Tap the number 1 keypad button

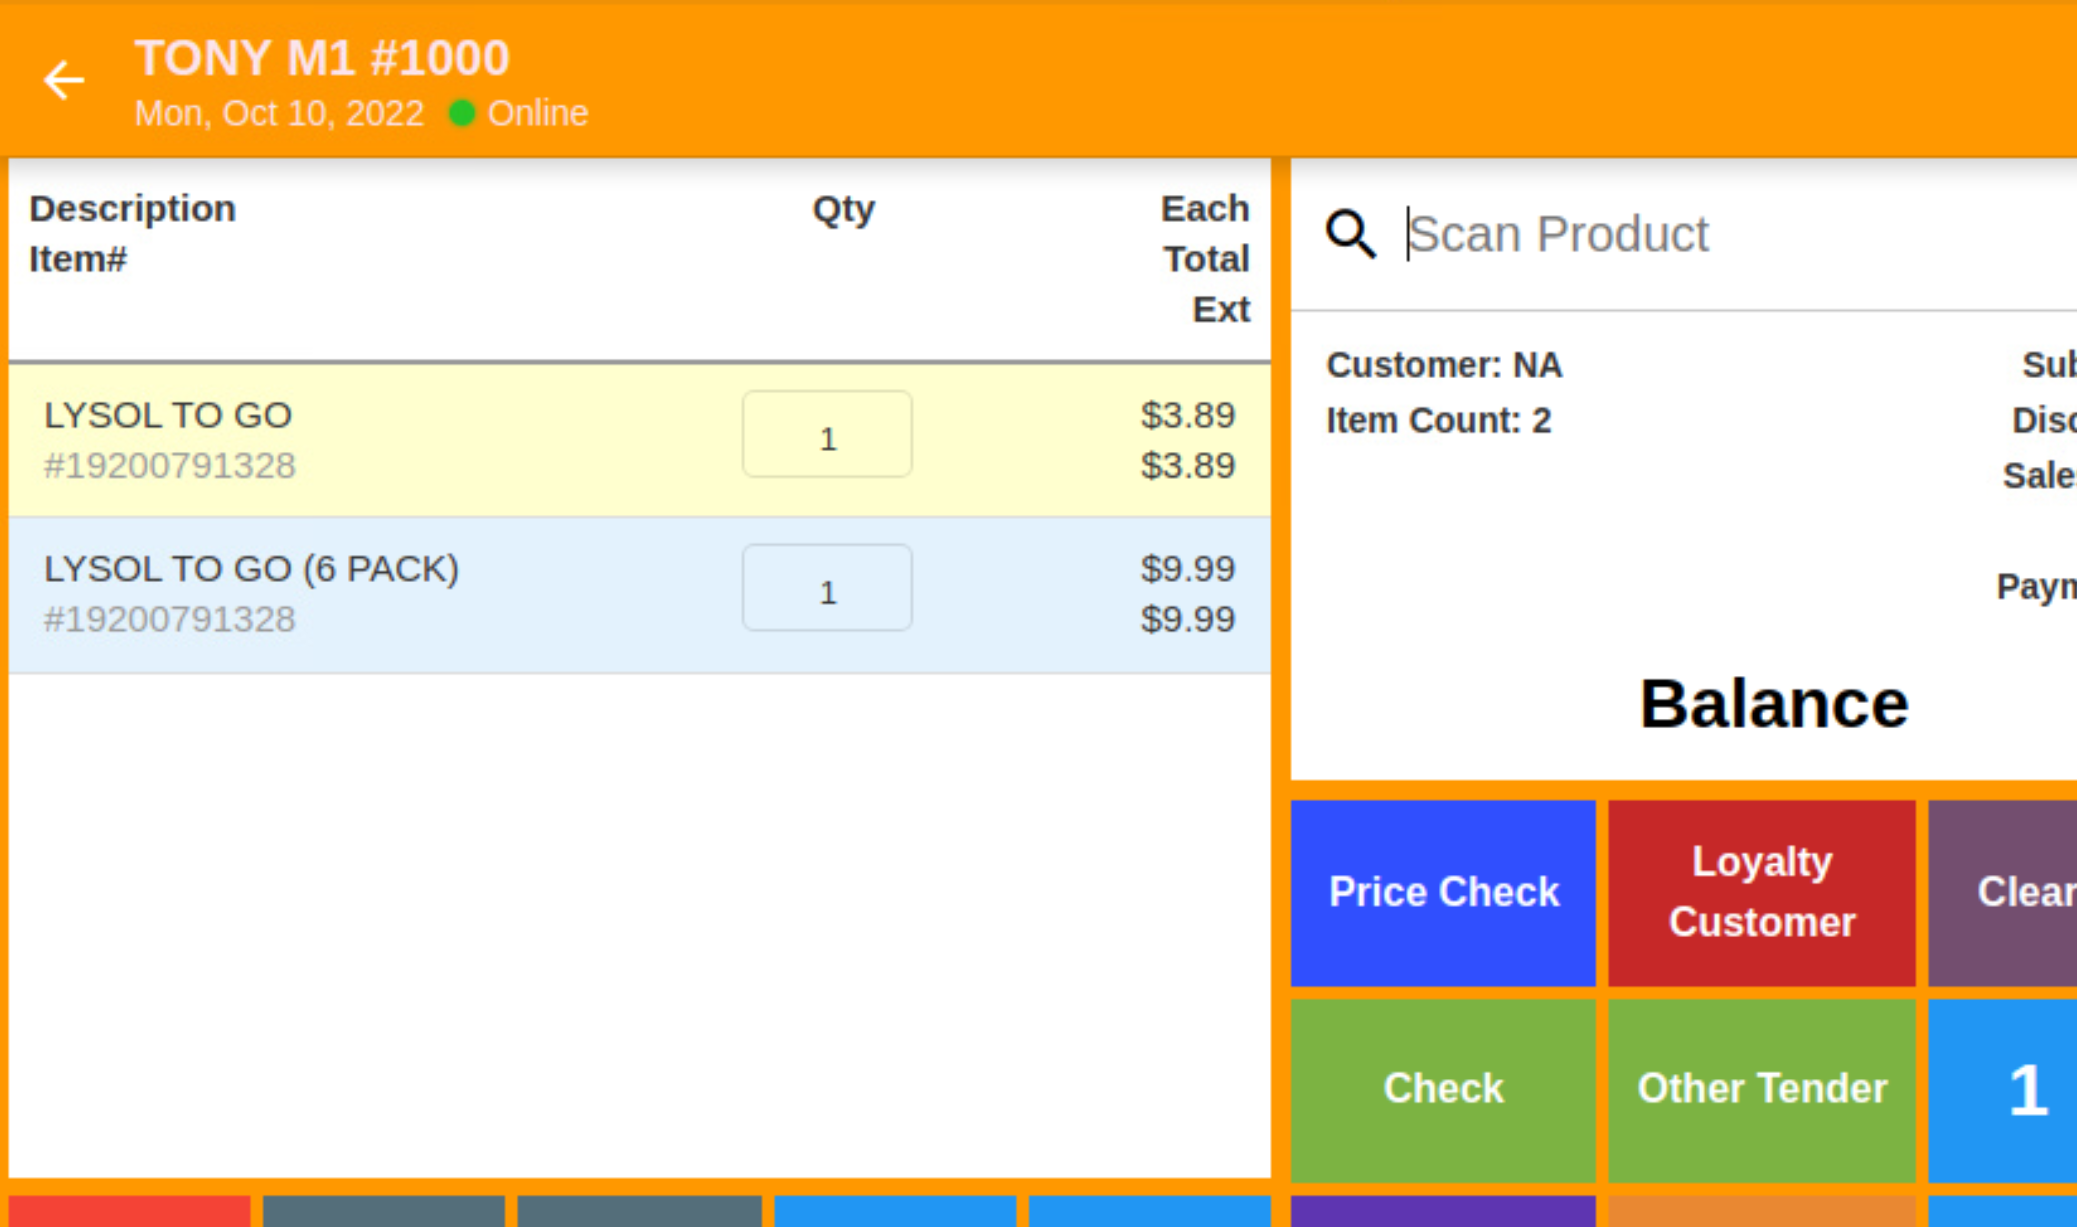2003,1090
